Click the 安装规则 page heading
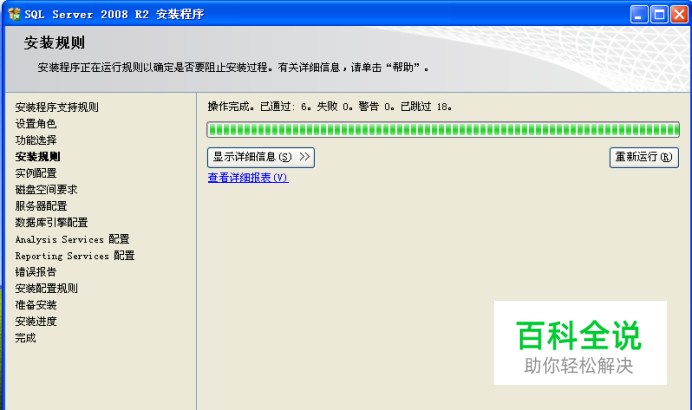This screenshot has height=410, width=692. (x=54, y=43)
